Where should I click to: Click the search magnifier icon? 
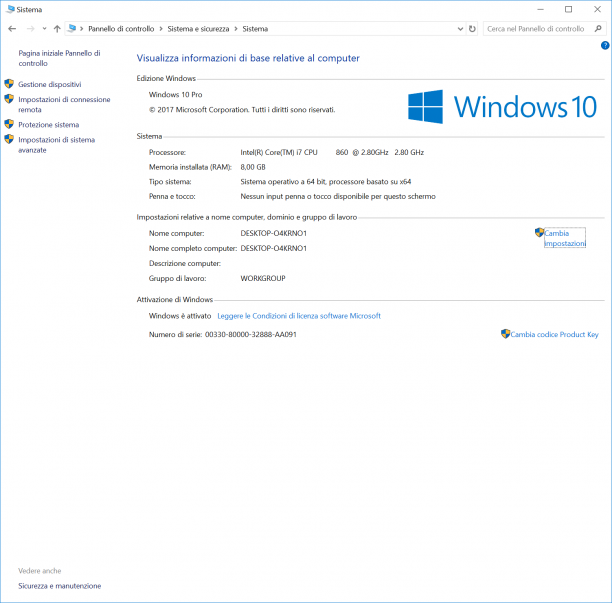click(x=598, y=28)
